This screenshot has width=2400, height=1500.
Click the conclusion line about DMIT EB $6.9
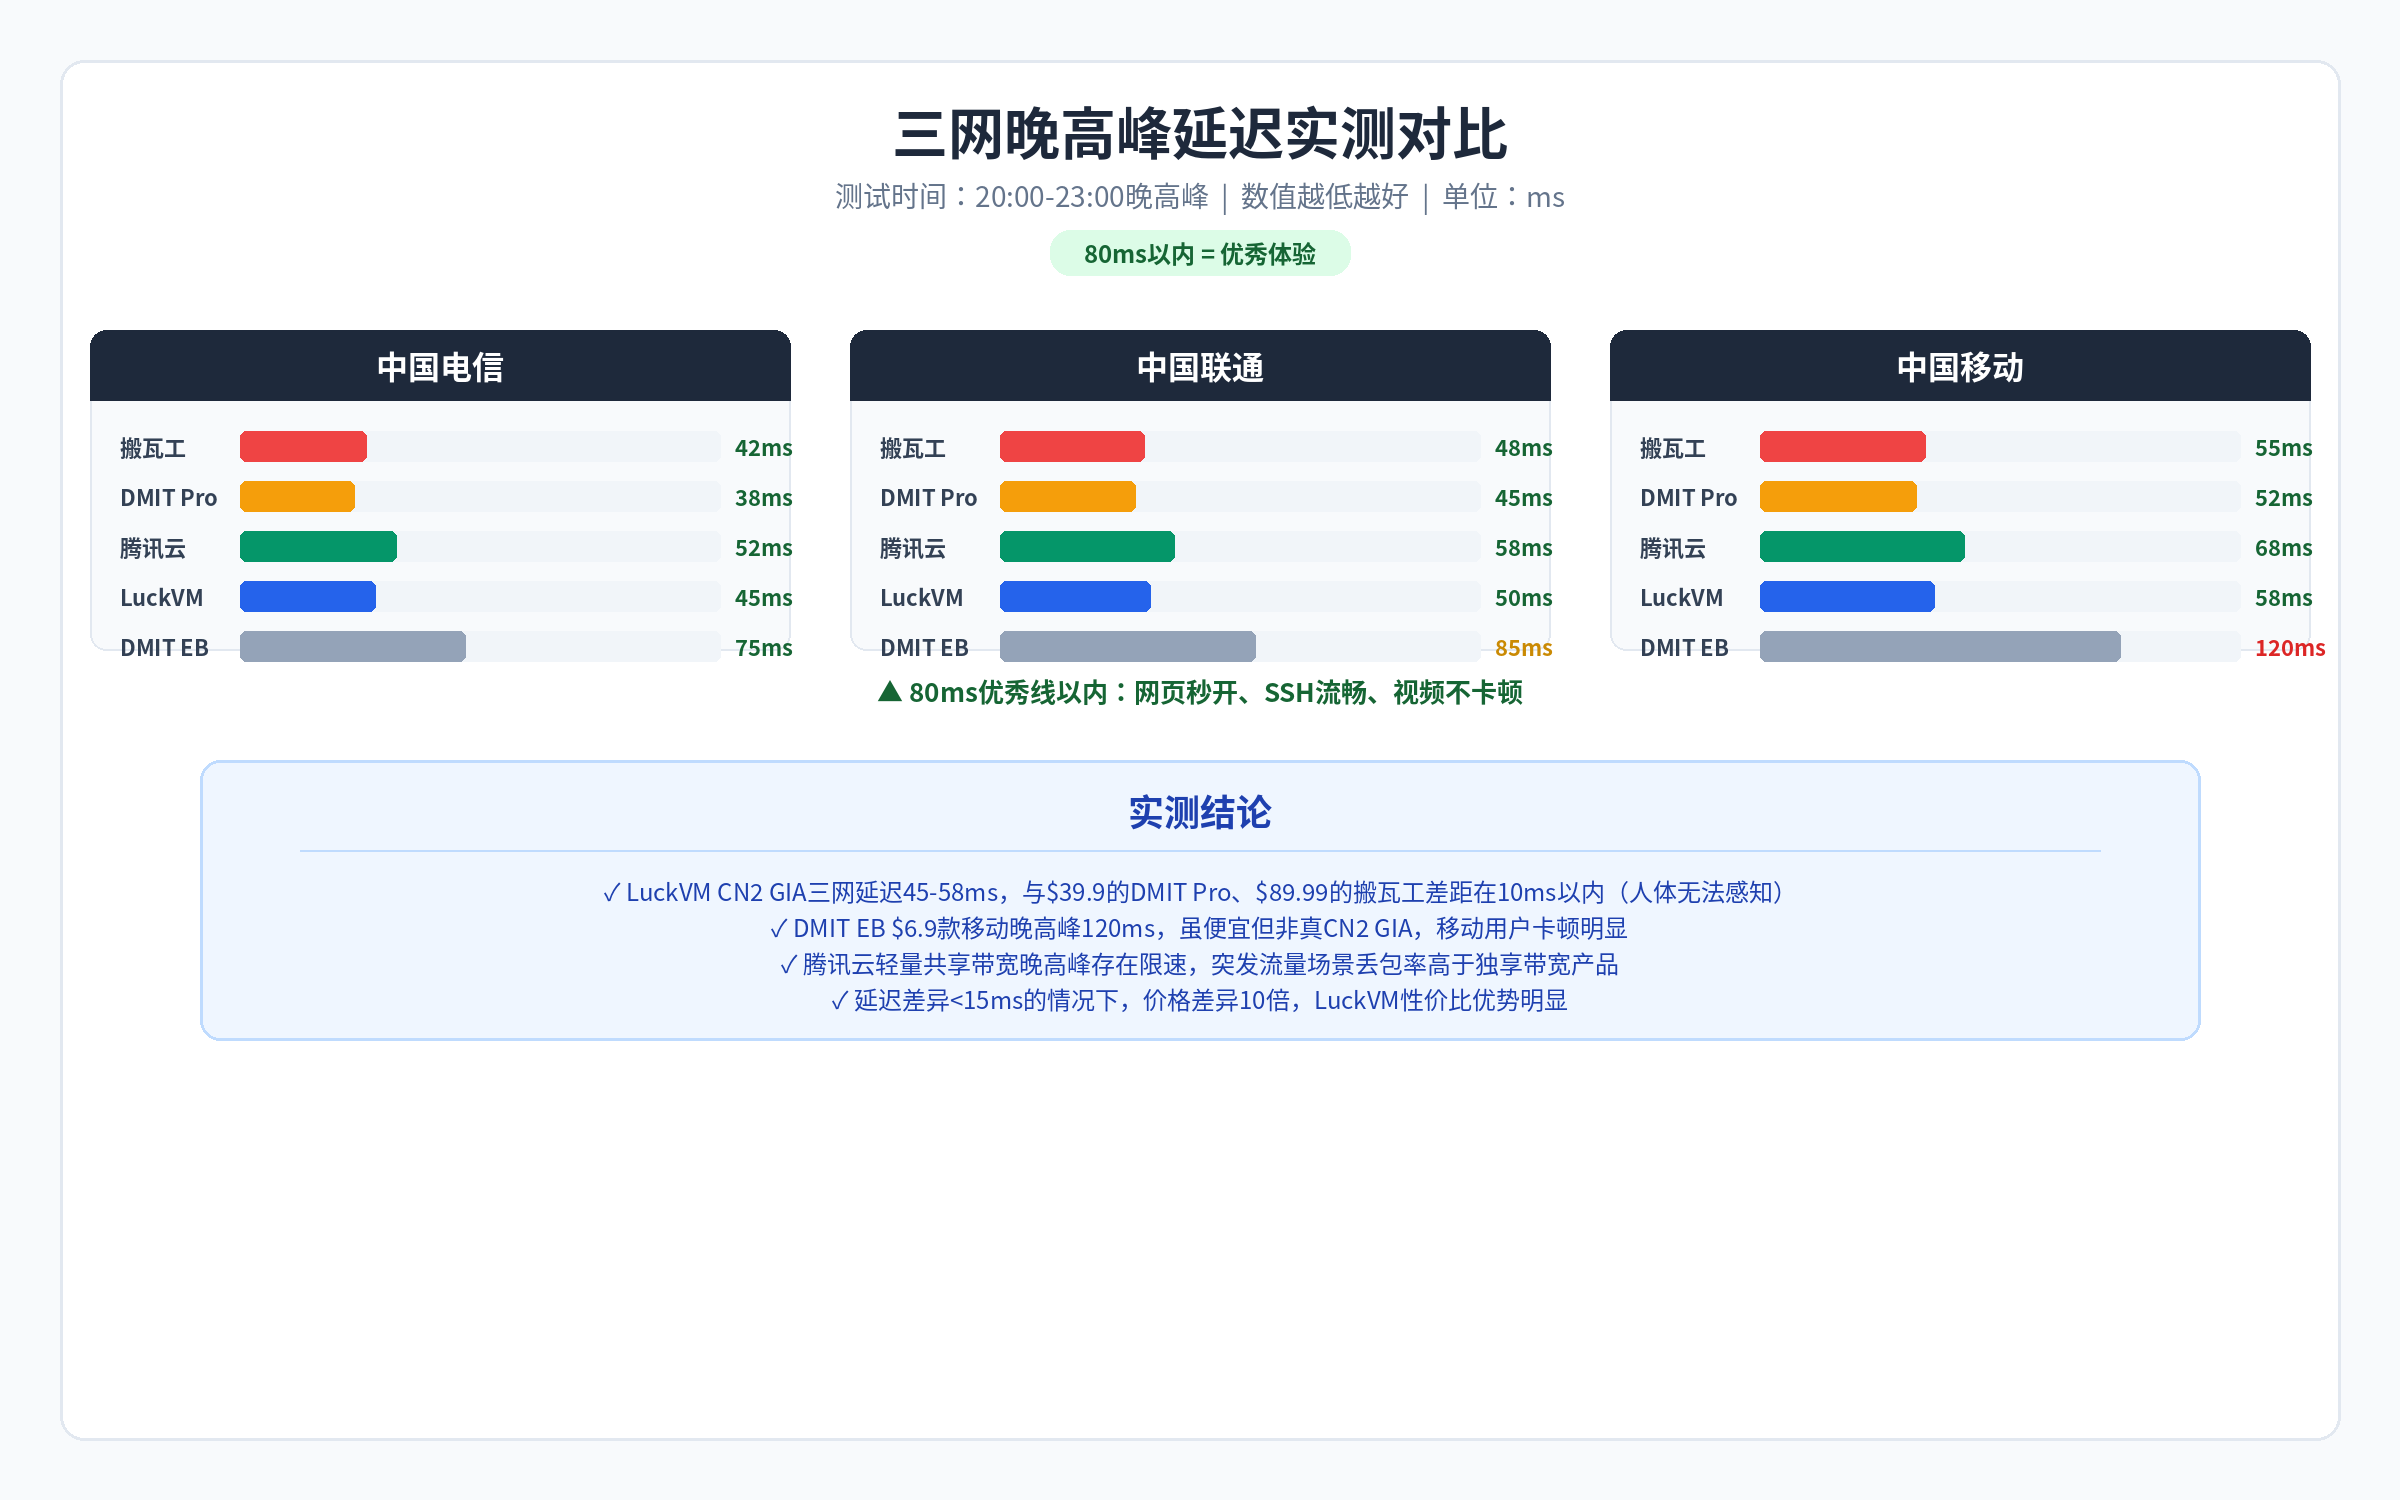click(x=1200, y=928)
